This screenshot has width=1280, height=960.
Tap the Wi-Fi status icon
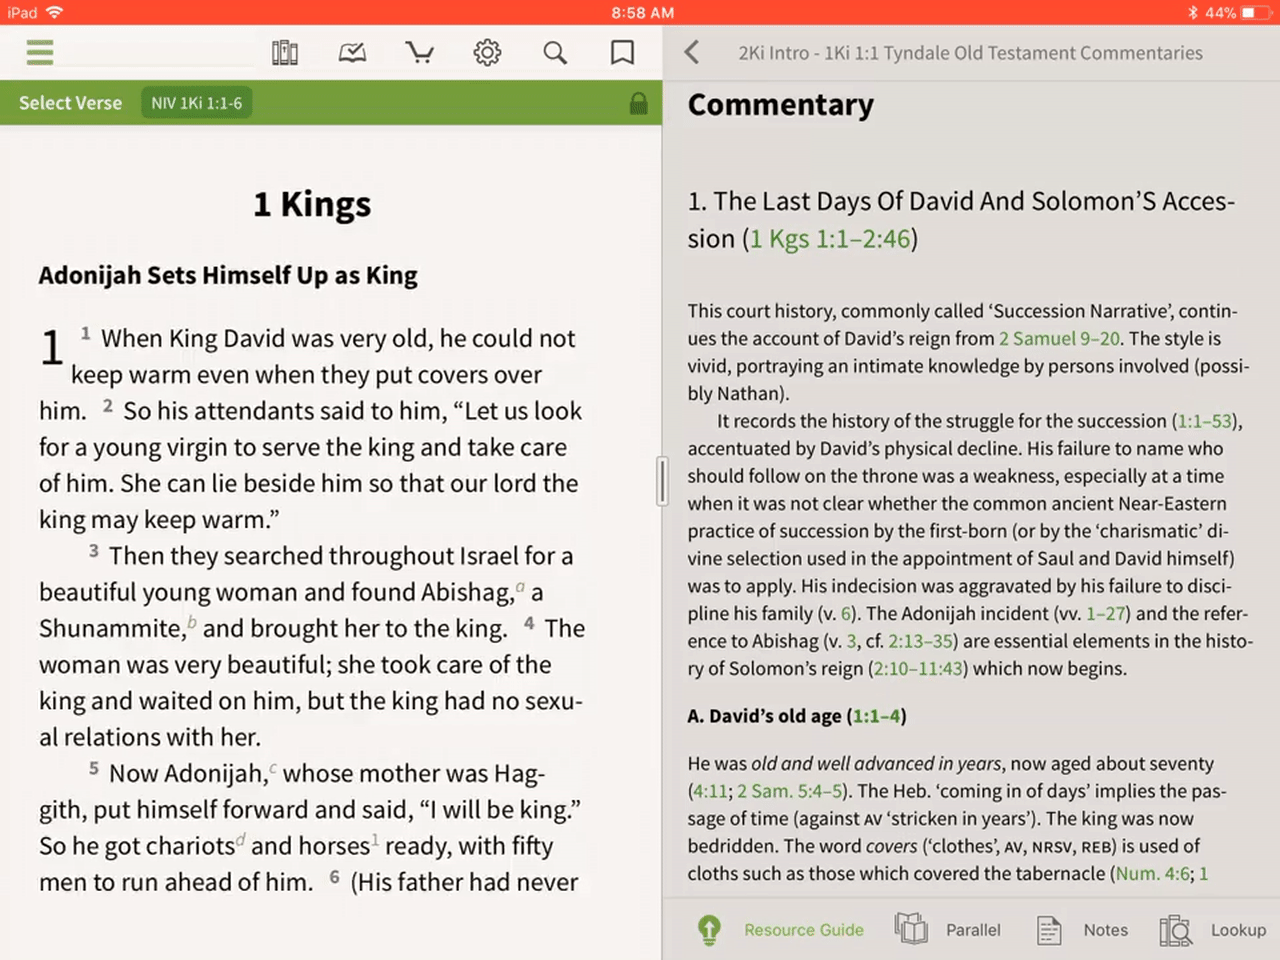[x=54, y=12]
